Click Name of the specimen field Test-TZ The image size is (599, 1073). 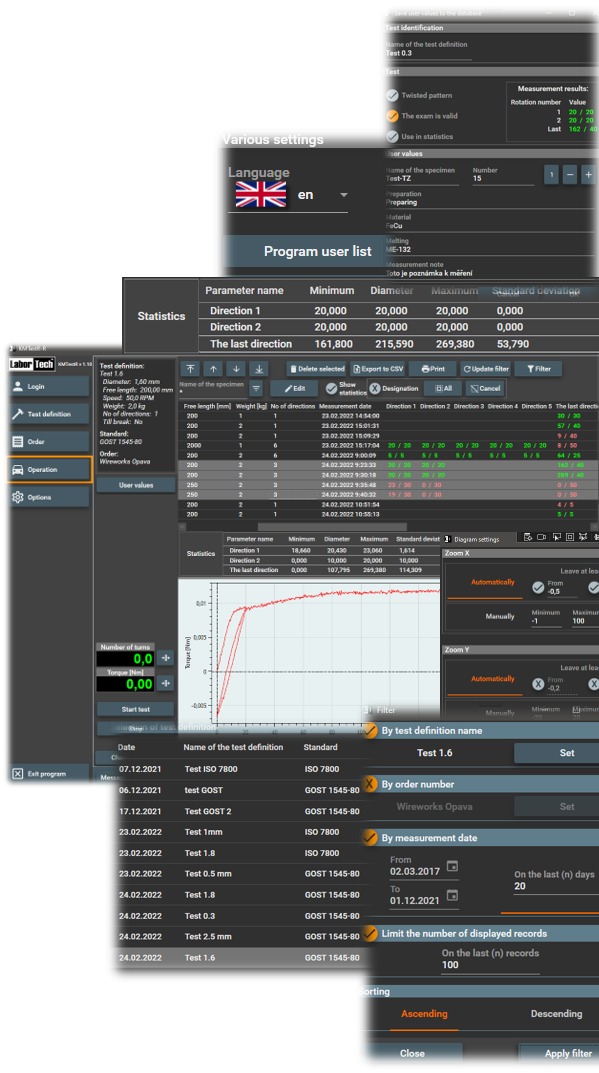[x=421, y=179]
